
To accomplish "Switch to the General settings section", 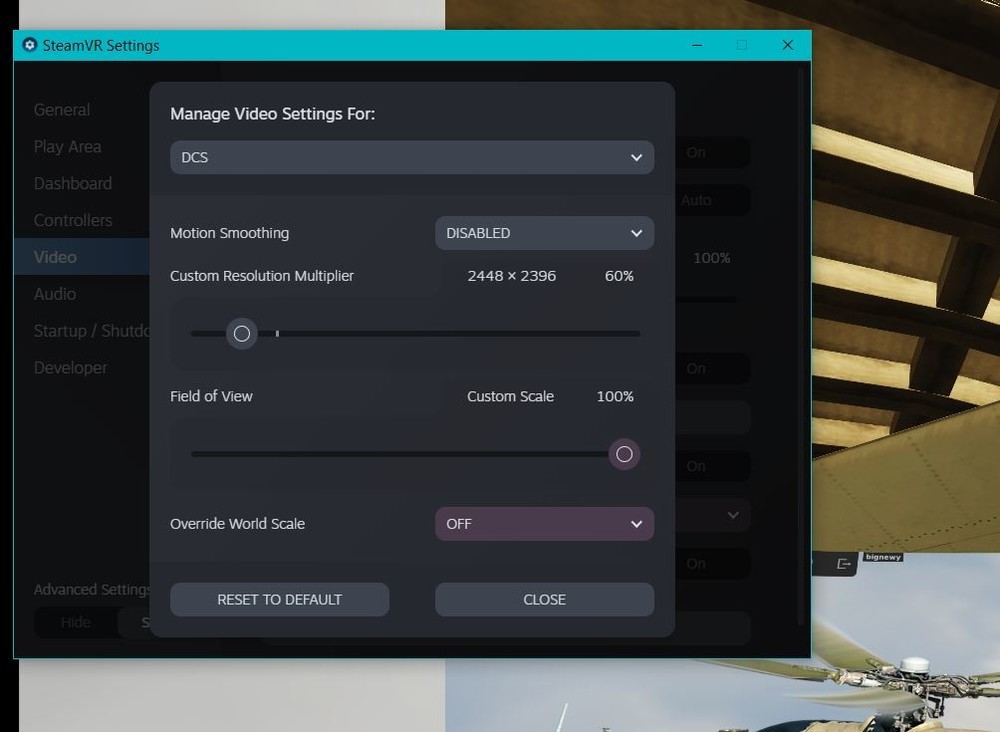I will tap(62, 110).
